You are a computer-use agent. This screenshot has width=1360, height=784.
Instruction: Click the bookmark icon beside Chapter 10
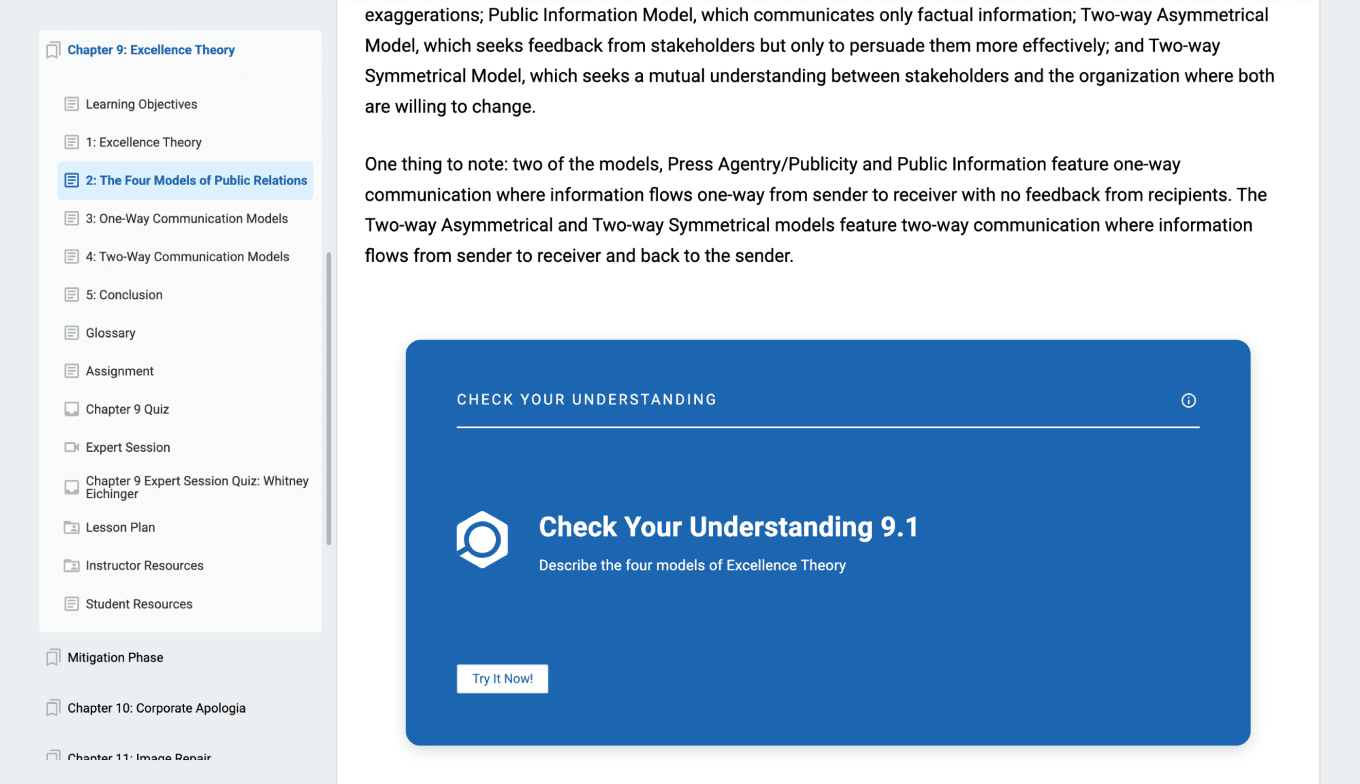pyautogui.click(x=53, y=708)
